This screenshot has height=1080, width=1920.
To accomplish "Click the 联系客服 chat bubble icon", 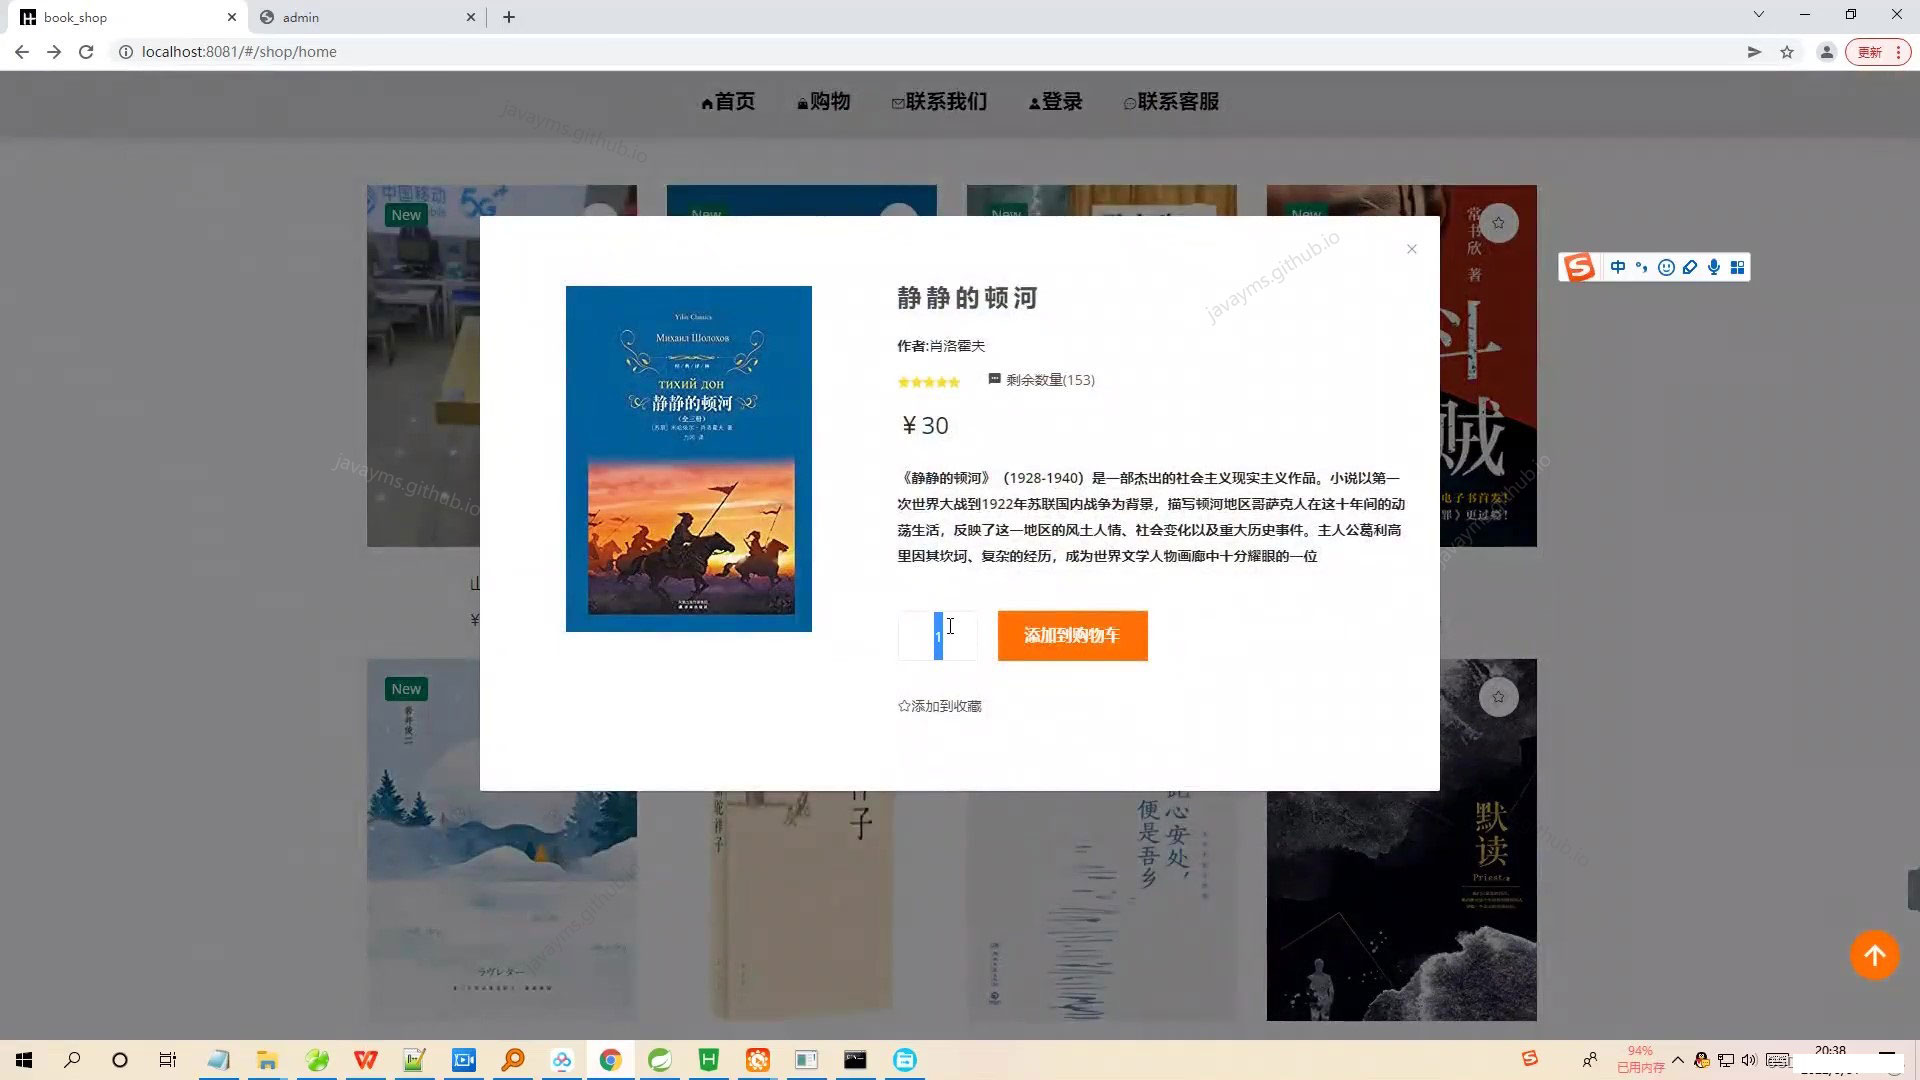I will (1130, 102).
